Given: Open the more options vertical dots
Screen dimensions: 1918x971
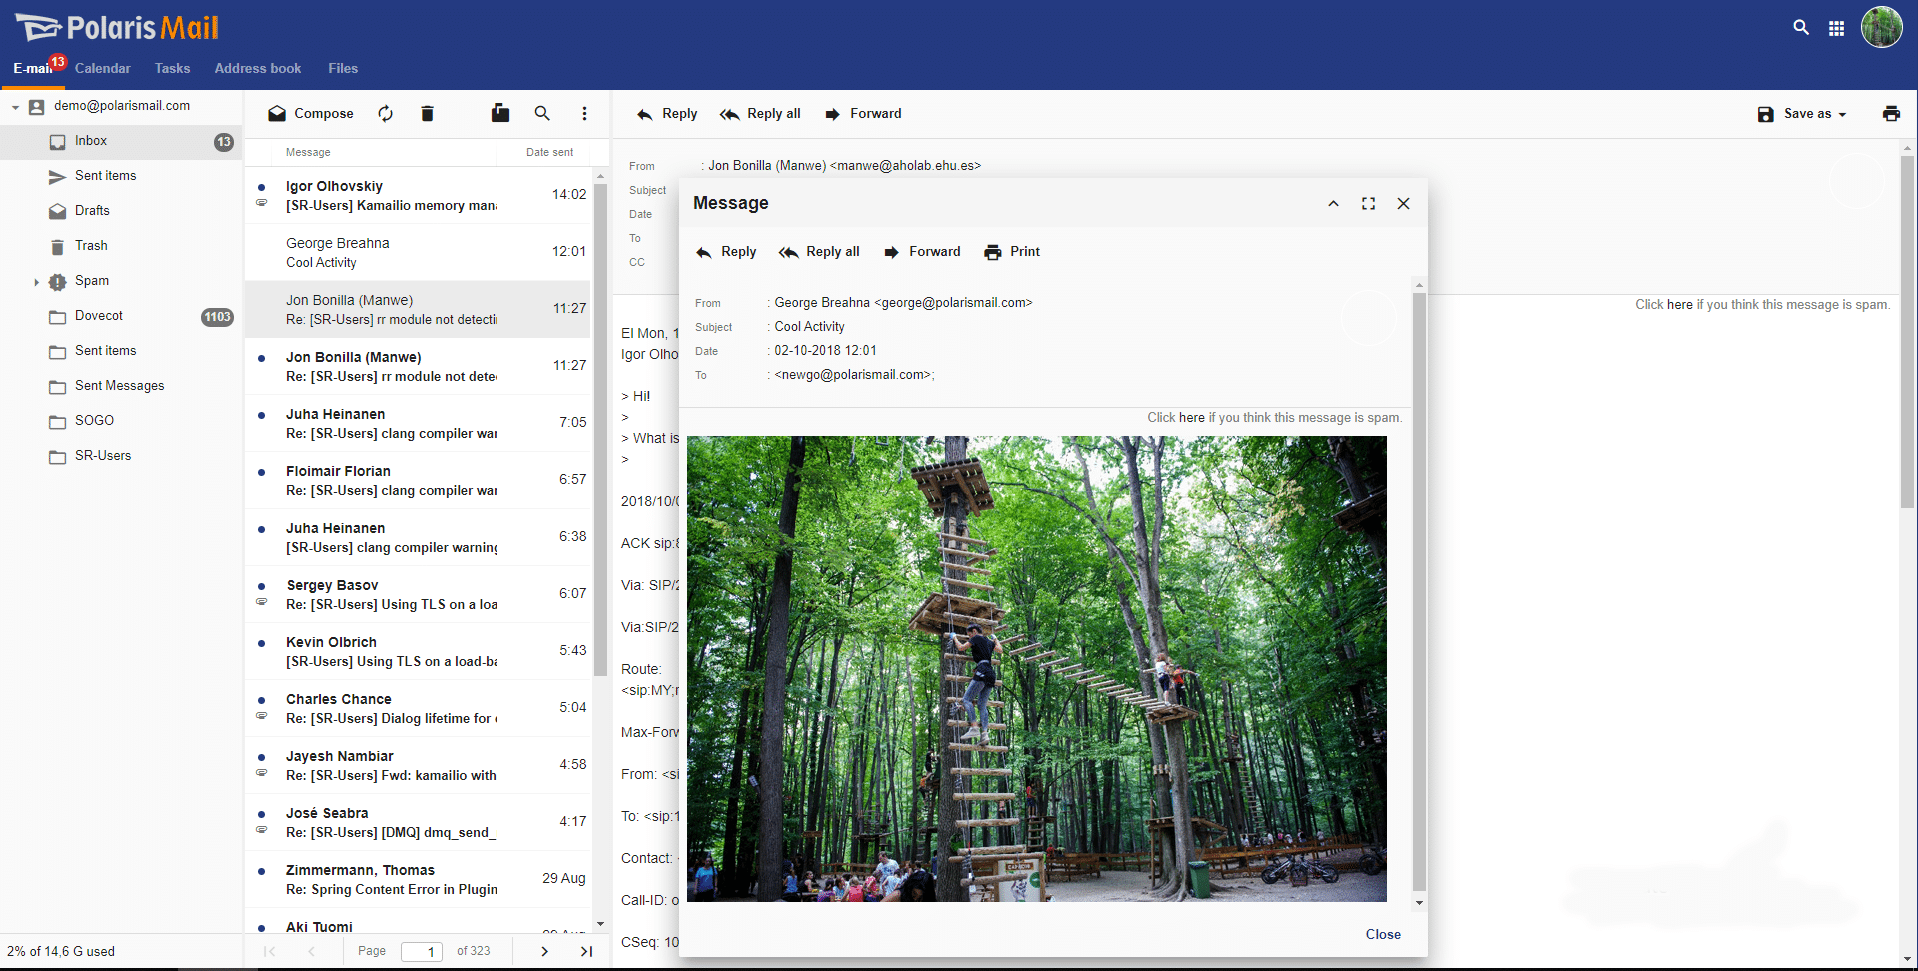Looking at the screenshot, I should click(585, 113).
